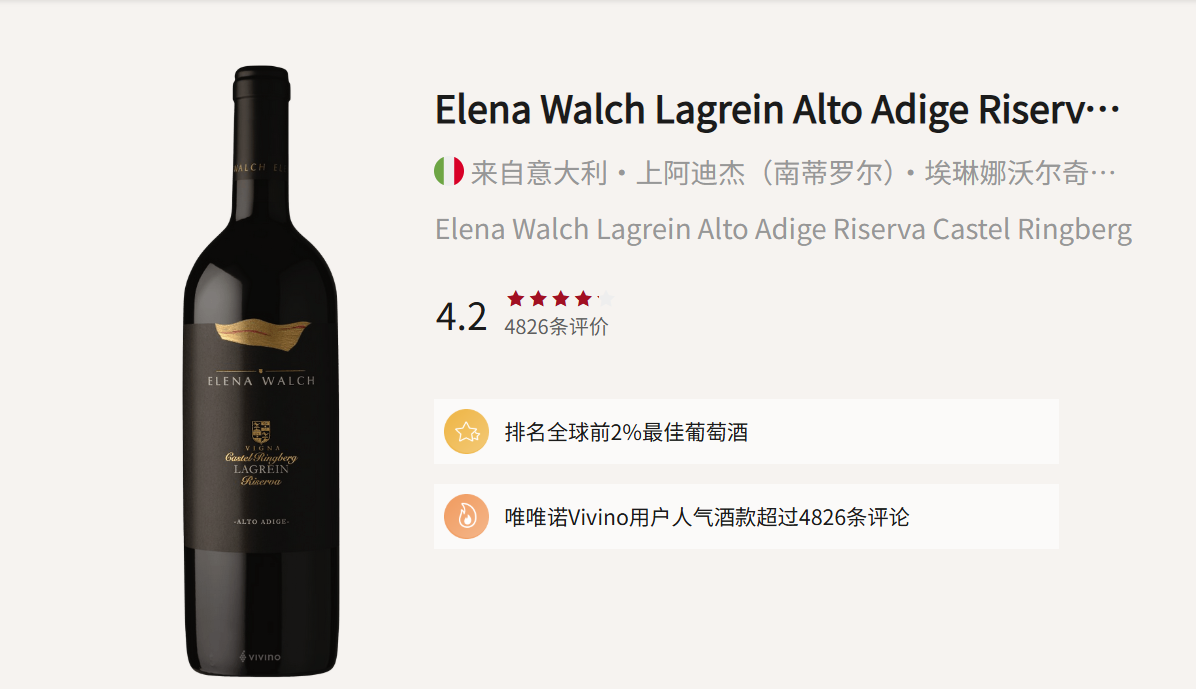Select the first red rating star
1196x689 pixels.
(x=516, y=298)
